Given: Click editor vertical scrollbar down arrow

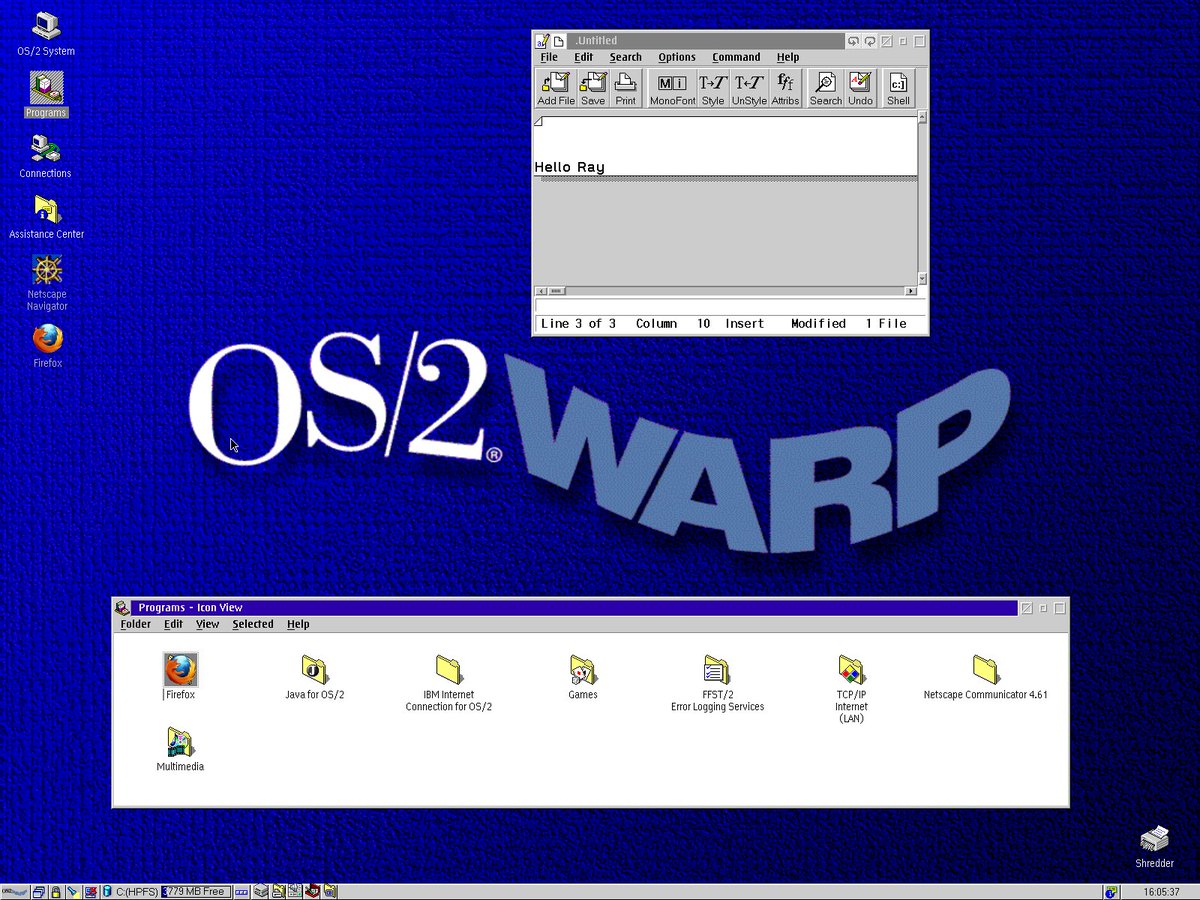Looking at the screenshot, I should pos(922,278).
